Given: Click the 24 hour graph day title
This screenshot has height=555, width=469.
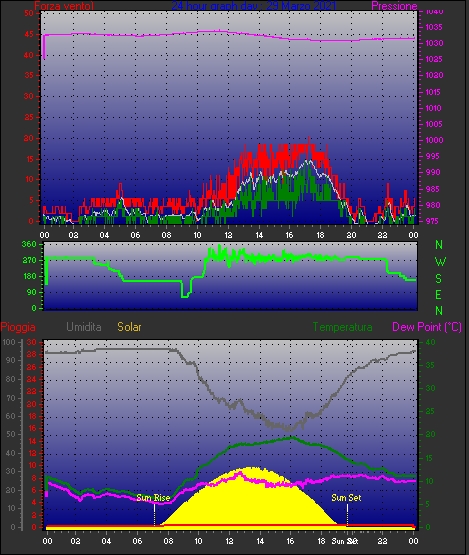Looking at the screenshot, I should pos(254,6).
